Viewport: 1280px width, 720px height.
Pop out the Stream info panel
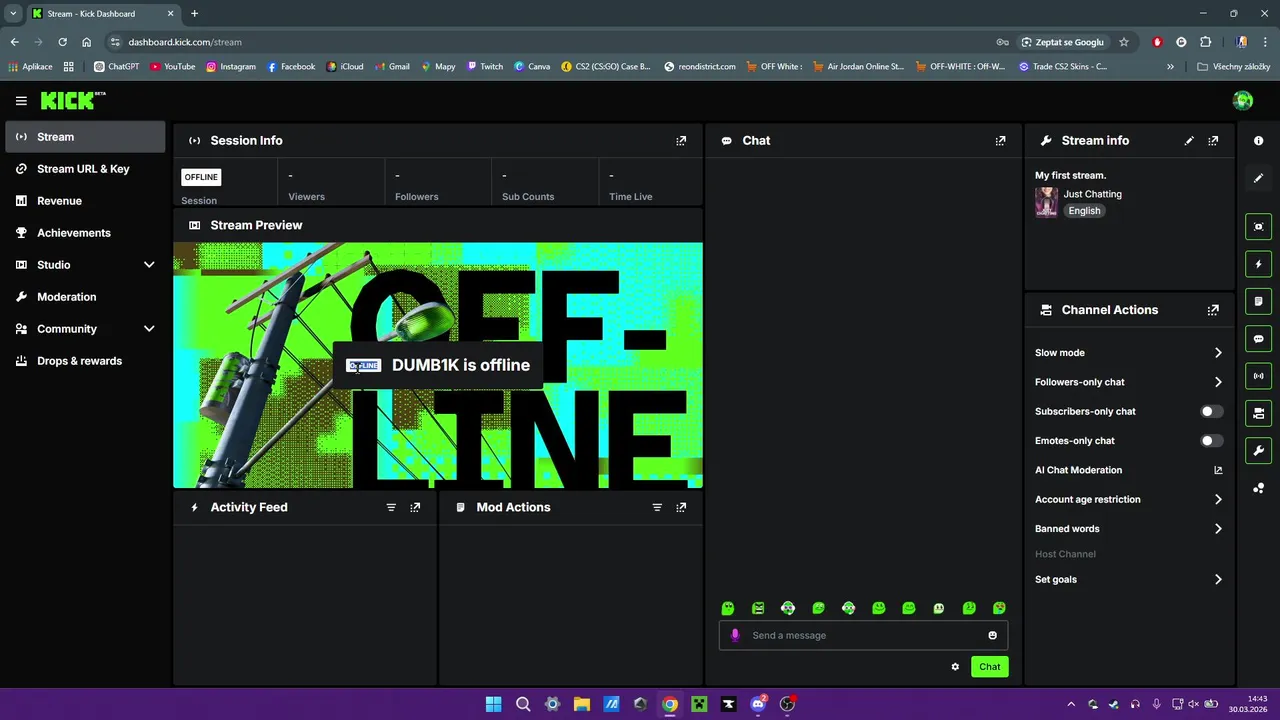[1213, 141]
